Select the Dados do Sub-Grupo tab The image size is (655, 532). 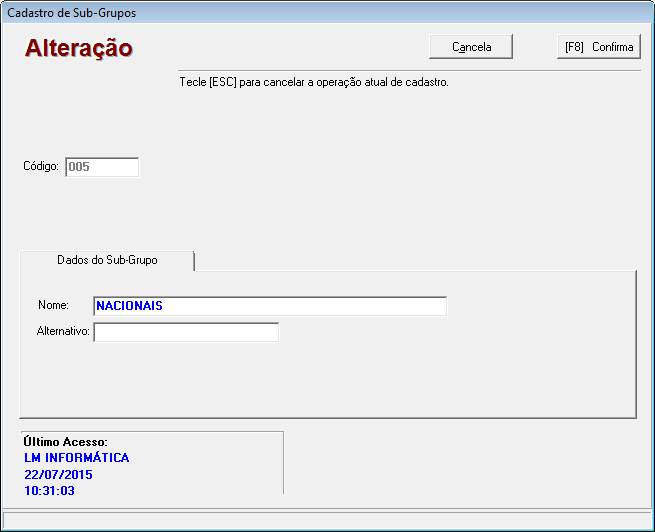[x=107, y=259]
